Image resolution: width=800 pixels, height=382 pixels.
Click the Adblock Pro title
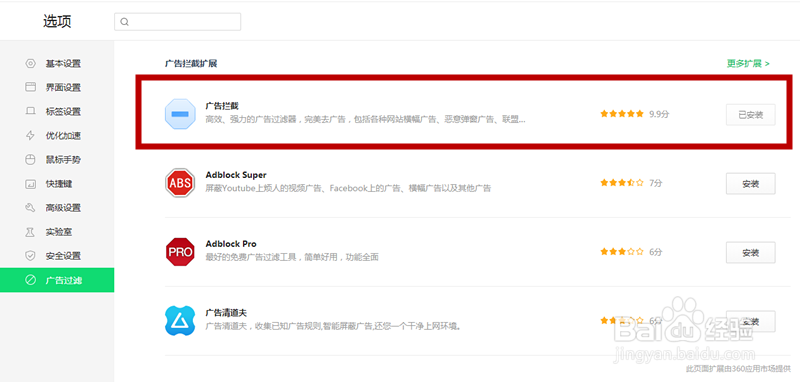pos(231,244)
